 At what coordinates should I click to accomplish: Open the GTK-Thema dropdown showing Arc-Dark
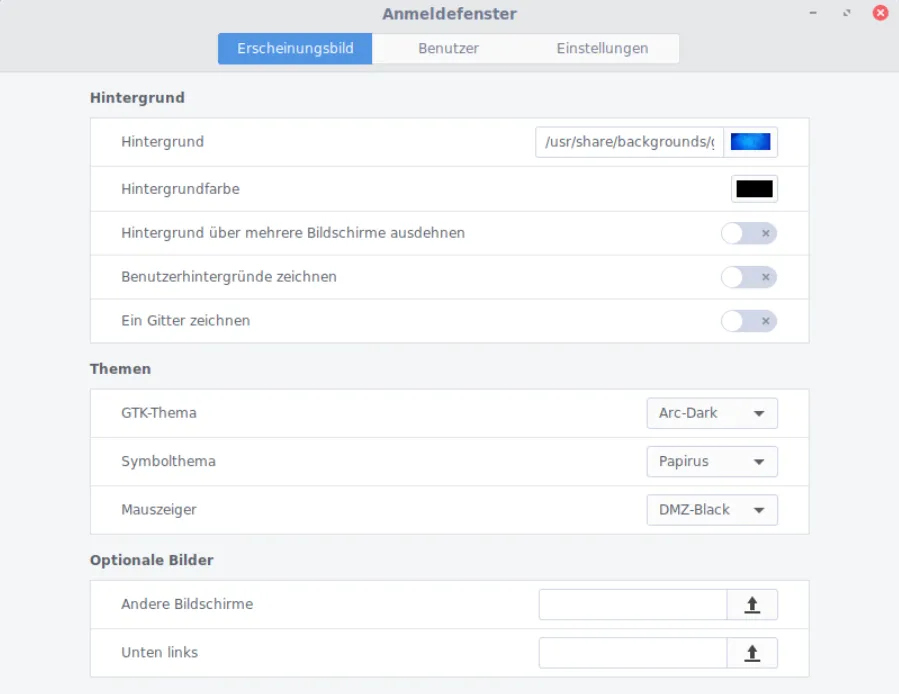[x=711, y=413]
